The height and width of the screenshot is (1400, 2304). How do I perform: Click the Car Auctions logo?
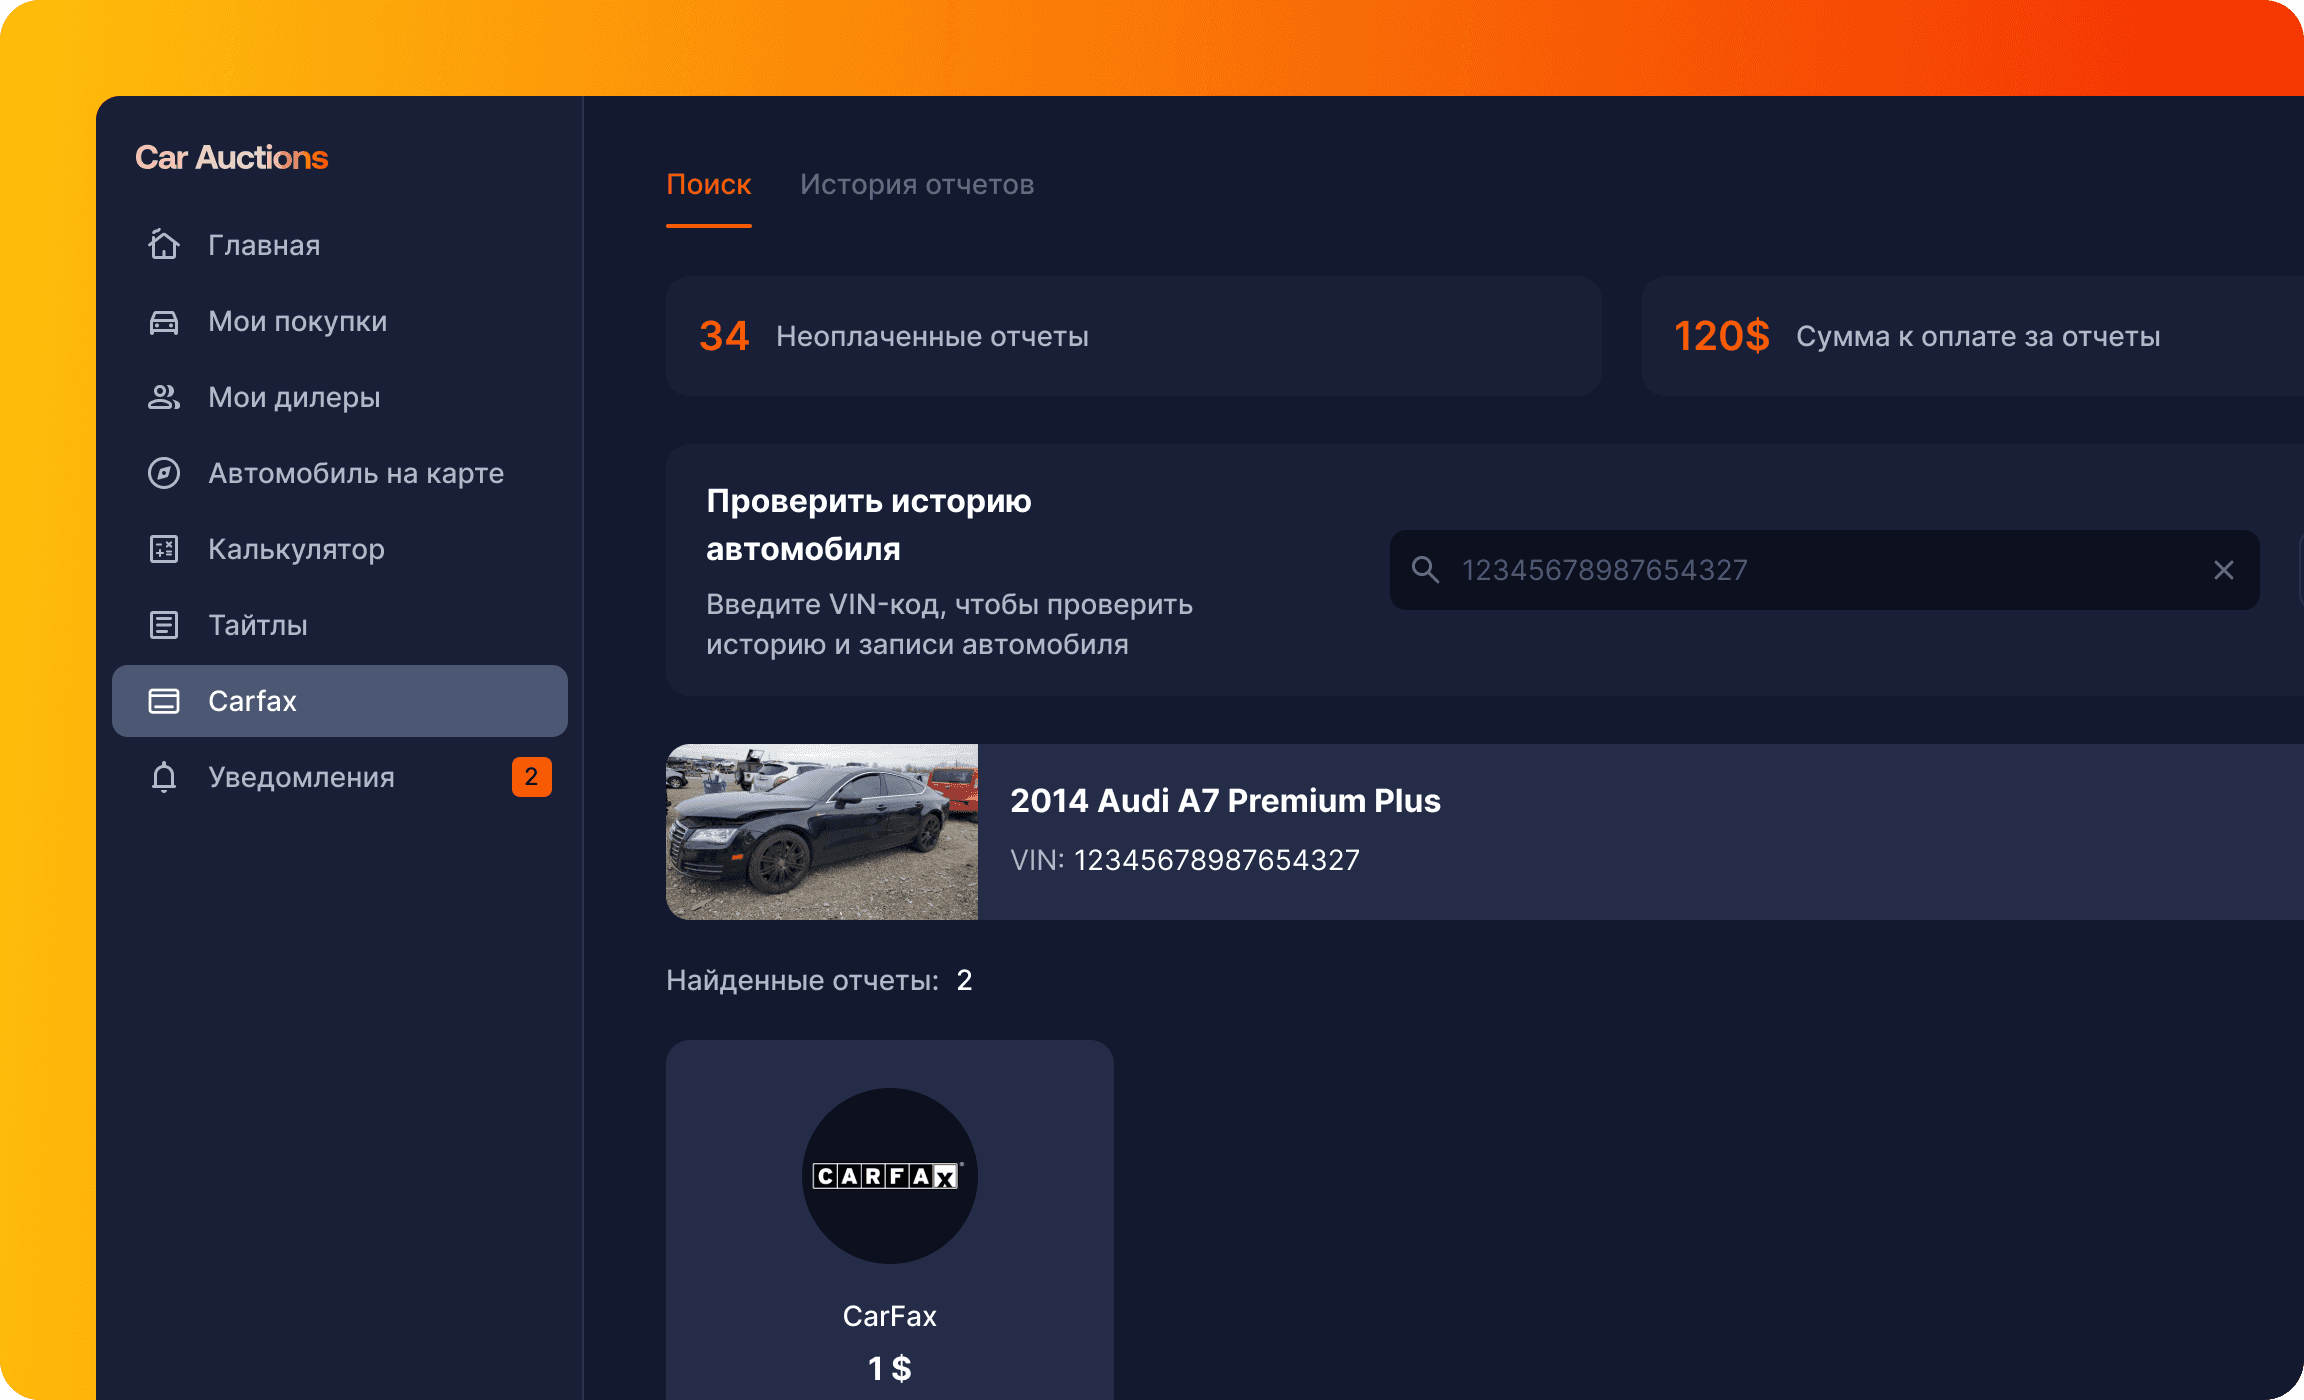click(232, 157)
